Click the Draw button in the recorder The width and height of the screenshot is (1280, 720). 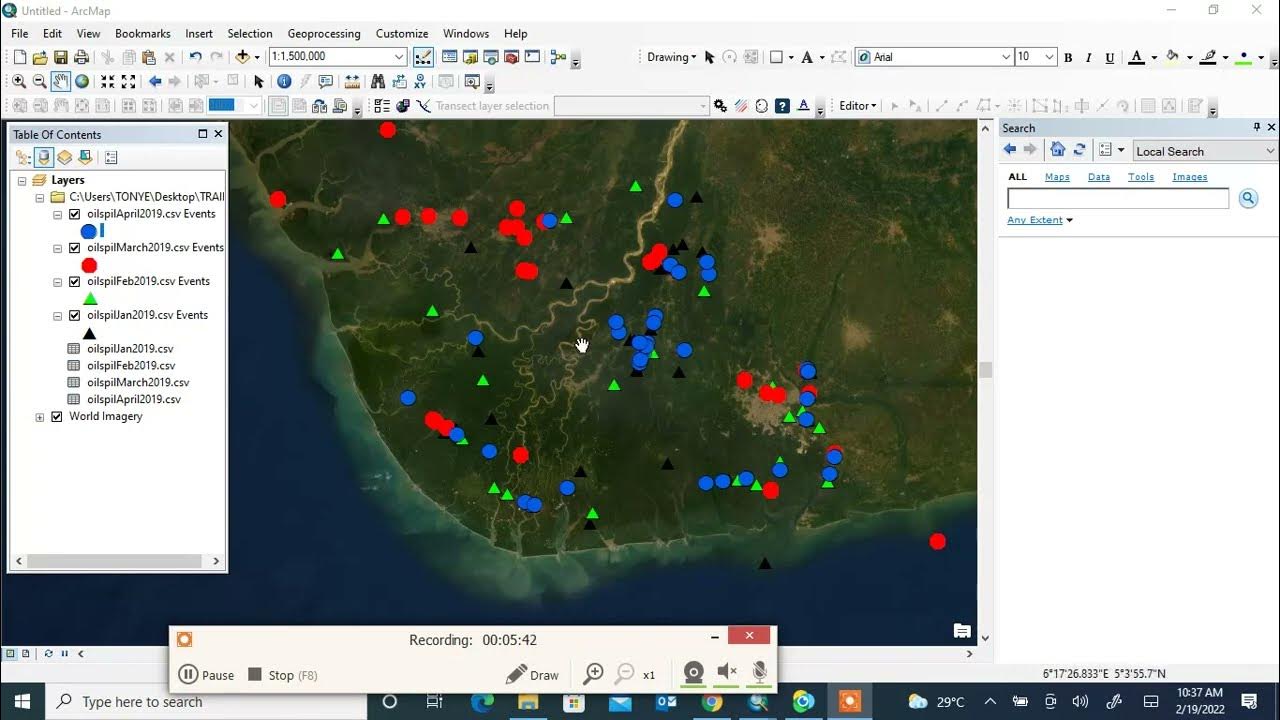pos(532,675)
